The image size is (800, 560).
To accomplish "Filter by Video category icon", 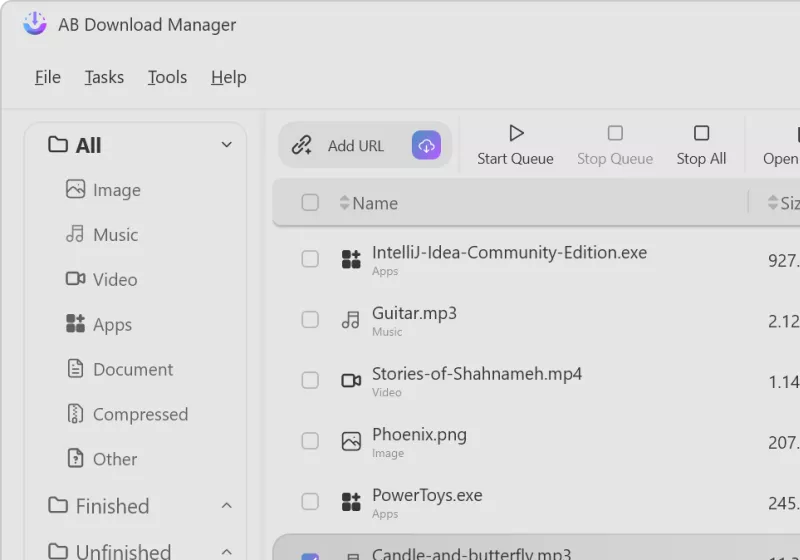I will tap(76, 279).
